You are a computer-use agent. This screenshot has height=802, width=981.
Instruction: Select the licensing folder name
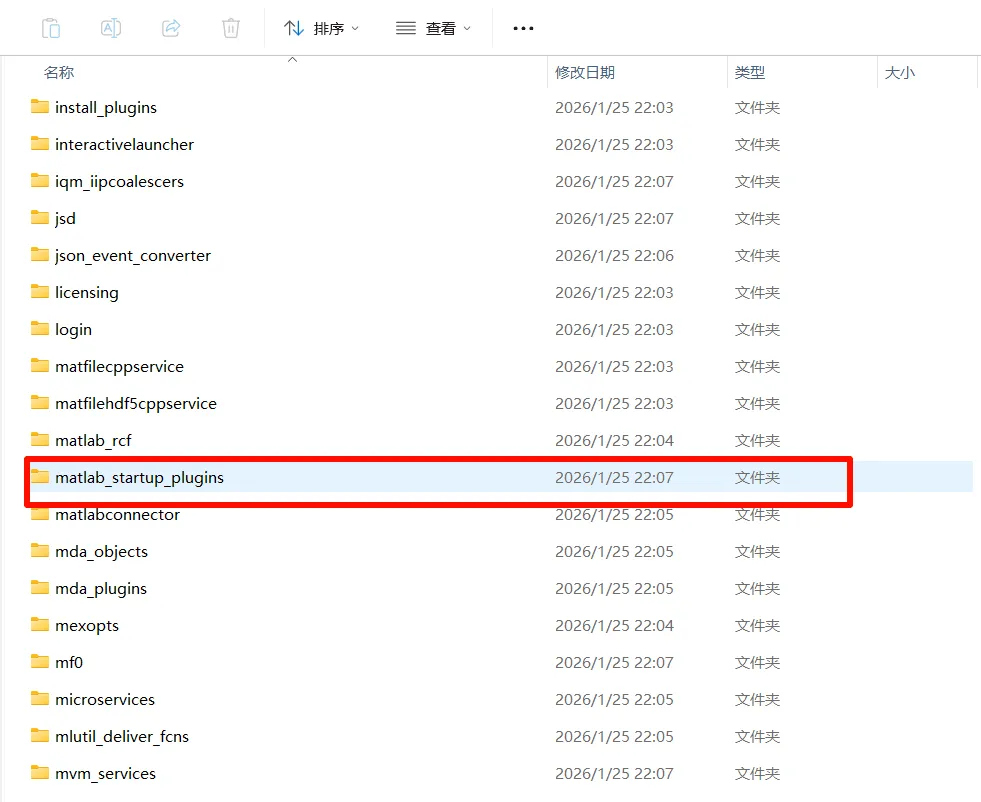pyautogui.click(x=86, y=293)
